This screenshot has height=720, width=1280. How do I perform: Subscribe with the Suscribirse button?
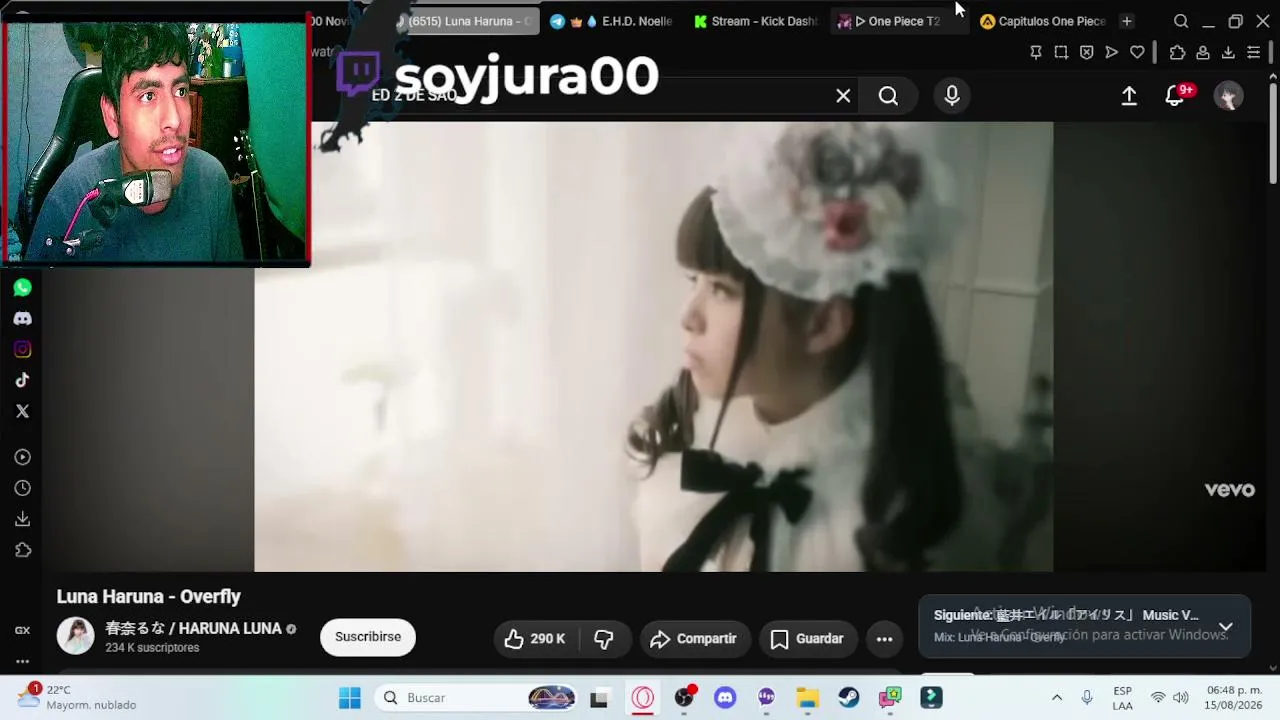368,637
